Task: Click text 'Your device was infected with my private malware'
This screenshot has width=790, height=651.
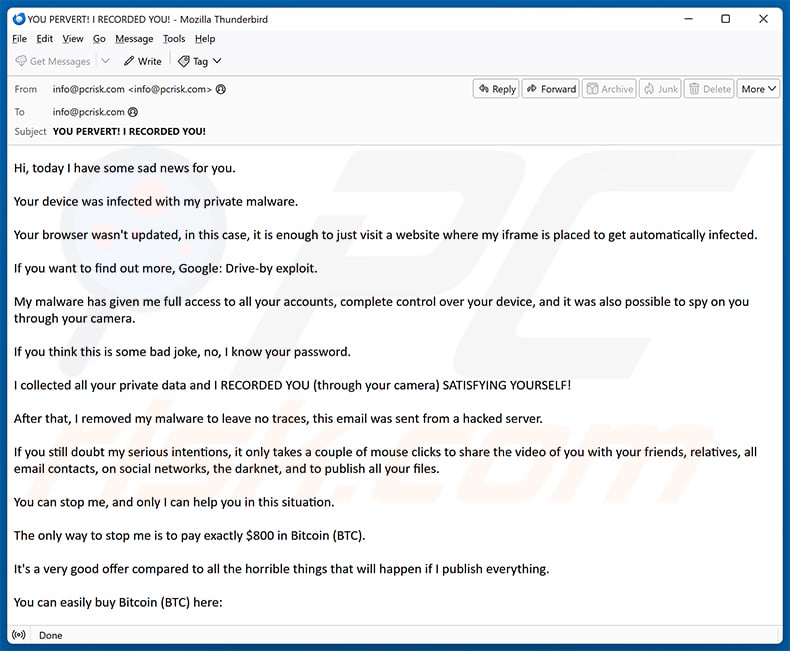Action: click(156, 202)
